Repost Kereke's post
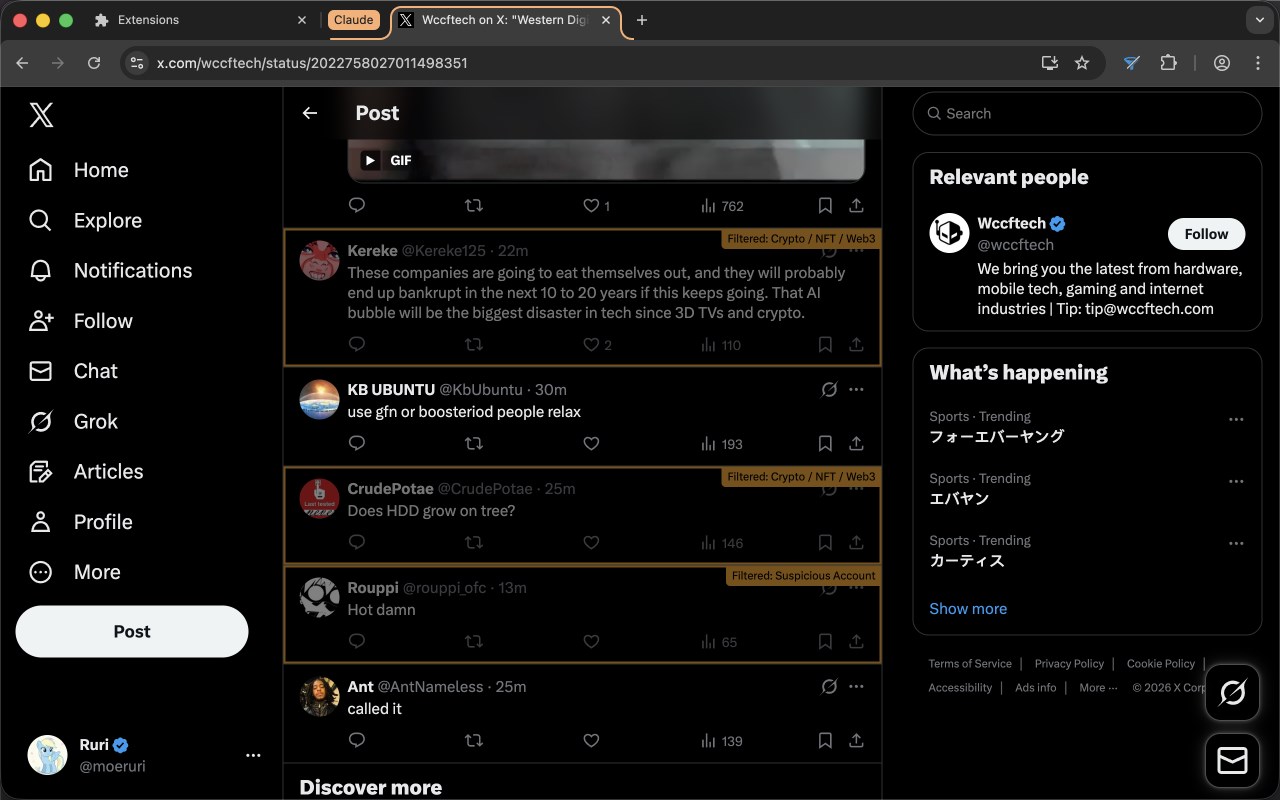The image size is (1280, 800). [474, 344]
